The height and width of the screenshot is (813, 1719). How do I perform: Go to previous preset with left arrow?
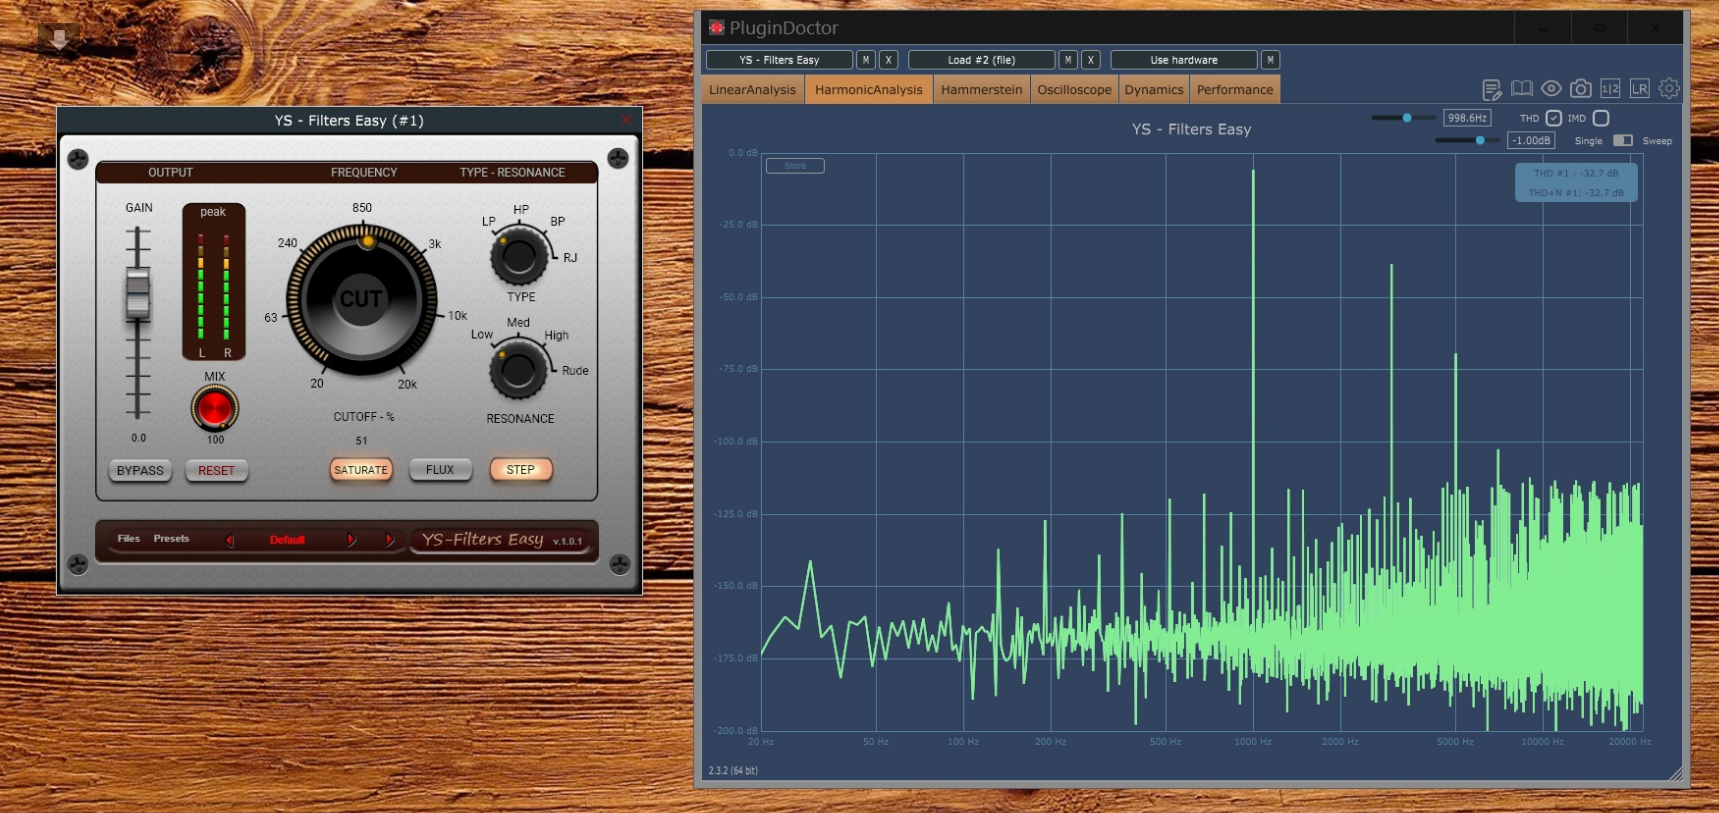click(230, 540)
